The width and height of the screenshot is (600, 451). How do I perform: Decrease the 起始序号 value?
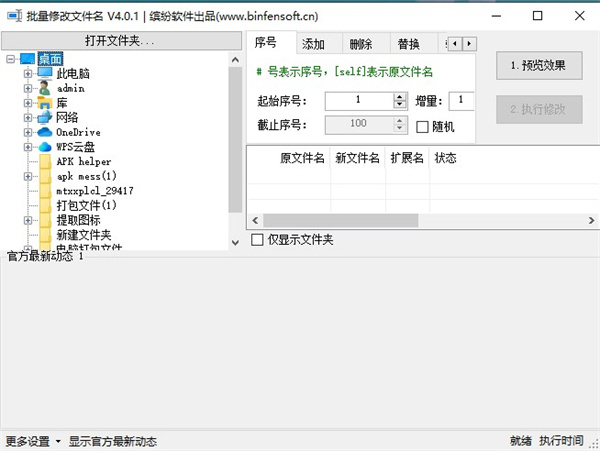point(400,105)
